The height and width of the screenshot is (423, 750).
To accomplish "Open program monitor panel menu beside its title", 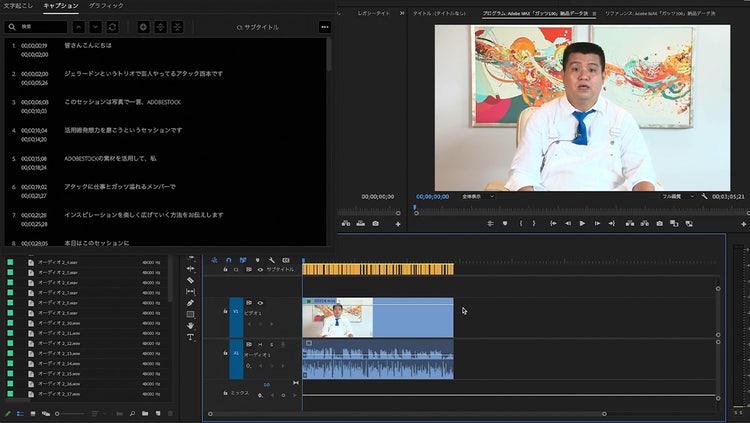I will tap(594, 13).
